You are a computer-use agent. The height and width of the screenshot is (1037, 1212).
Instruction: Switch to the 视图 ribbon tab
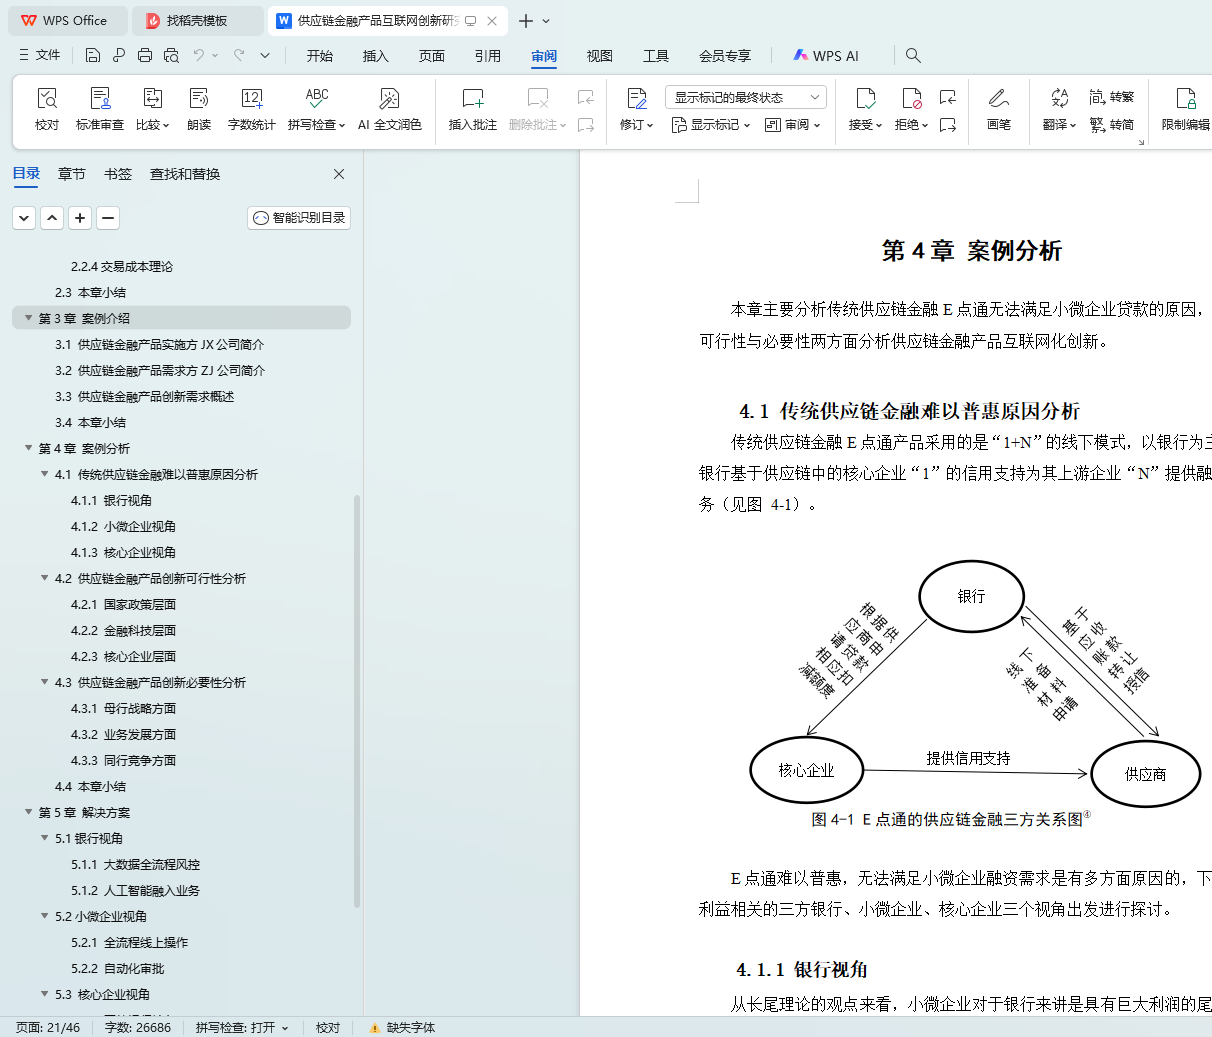[x=600, y=56]
